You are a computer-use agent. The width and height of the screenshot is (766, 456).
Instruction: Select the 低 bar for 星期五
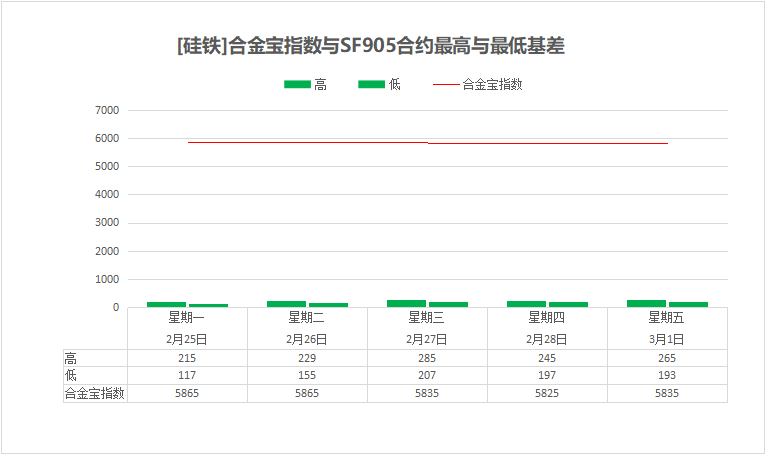688,304
